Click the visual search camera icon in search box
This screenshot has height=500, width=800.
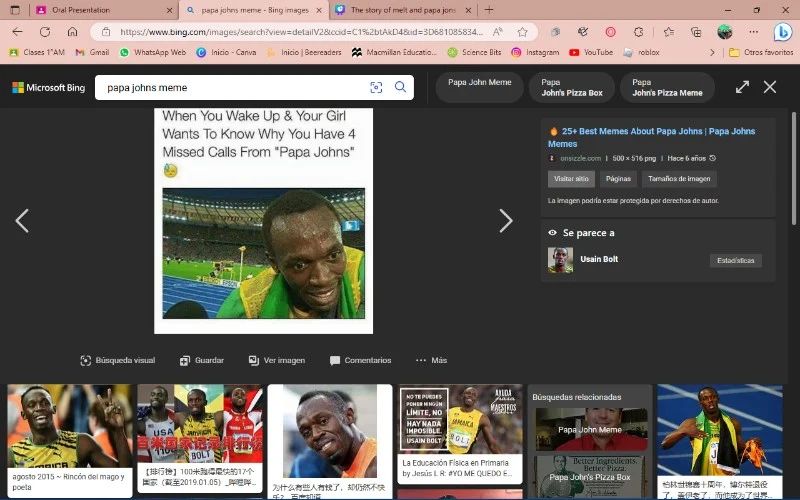376,87
